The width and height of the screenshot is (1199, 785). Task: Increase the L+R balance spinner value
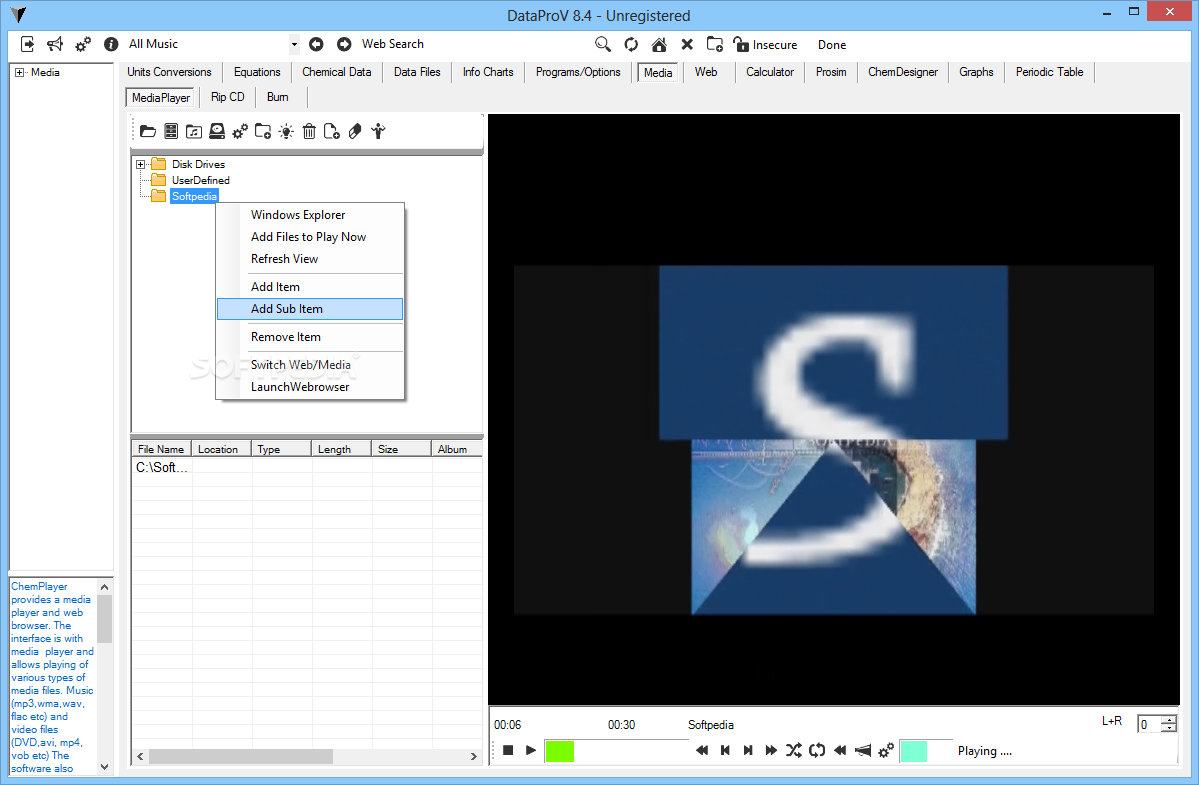coord(1168,720)
